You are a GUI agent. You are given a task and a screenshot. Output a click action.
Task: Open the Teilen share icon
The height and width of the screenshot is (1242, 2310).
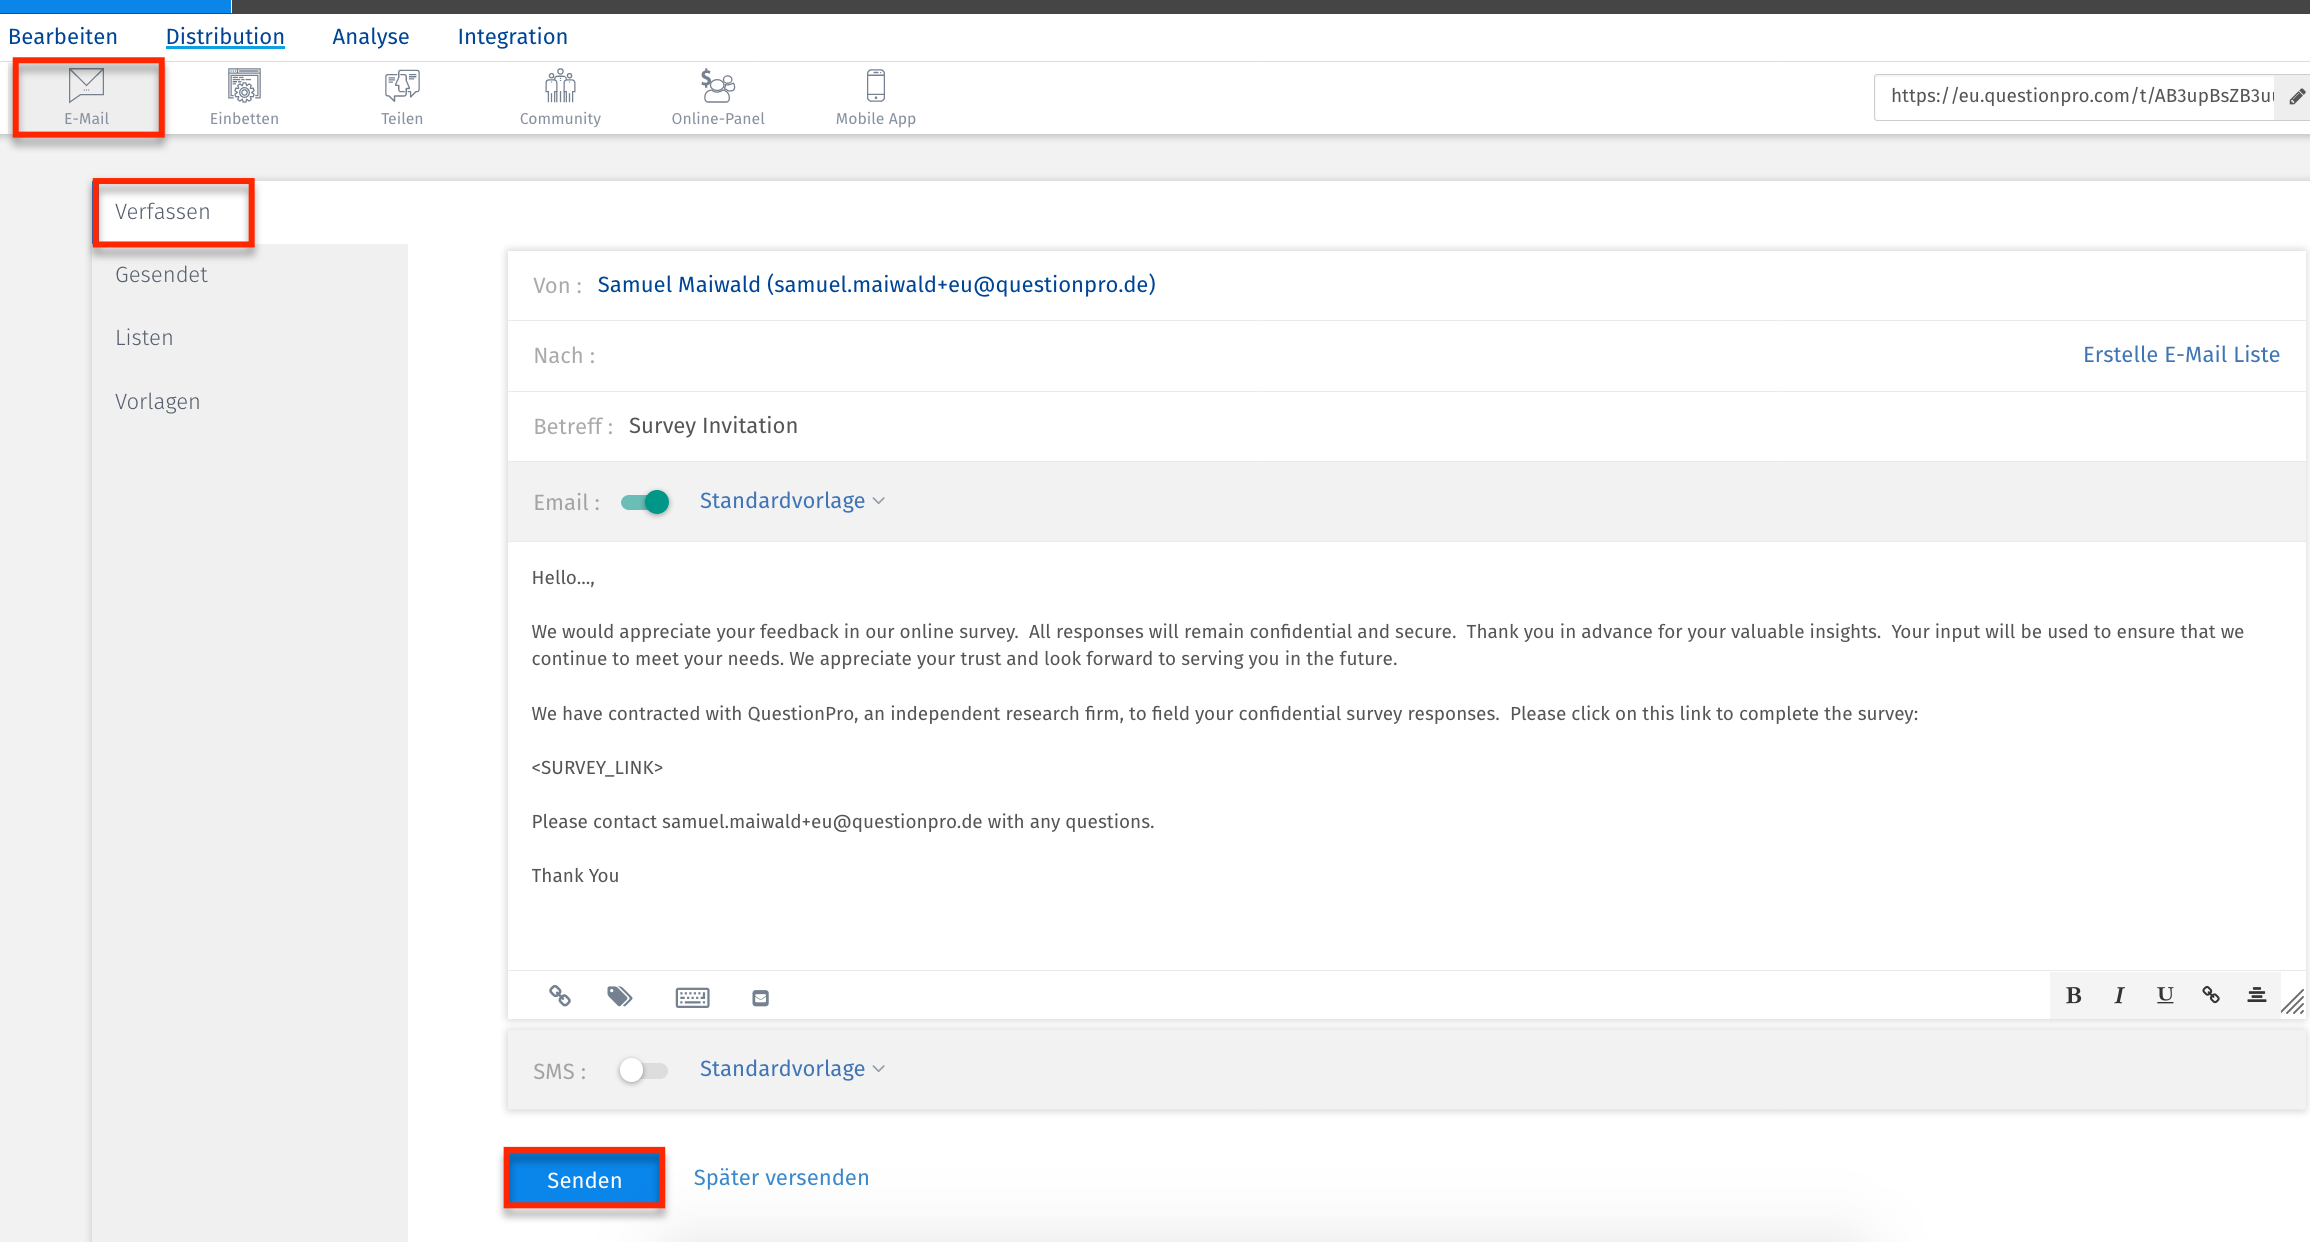[x=402, y=96]
